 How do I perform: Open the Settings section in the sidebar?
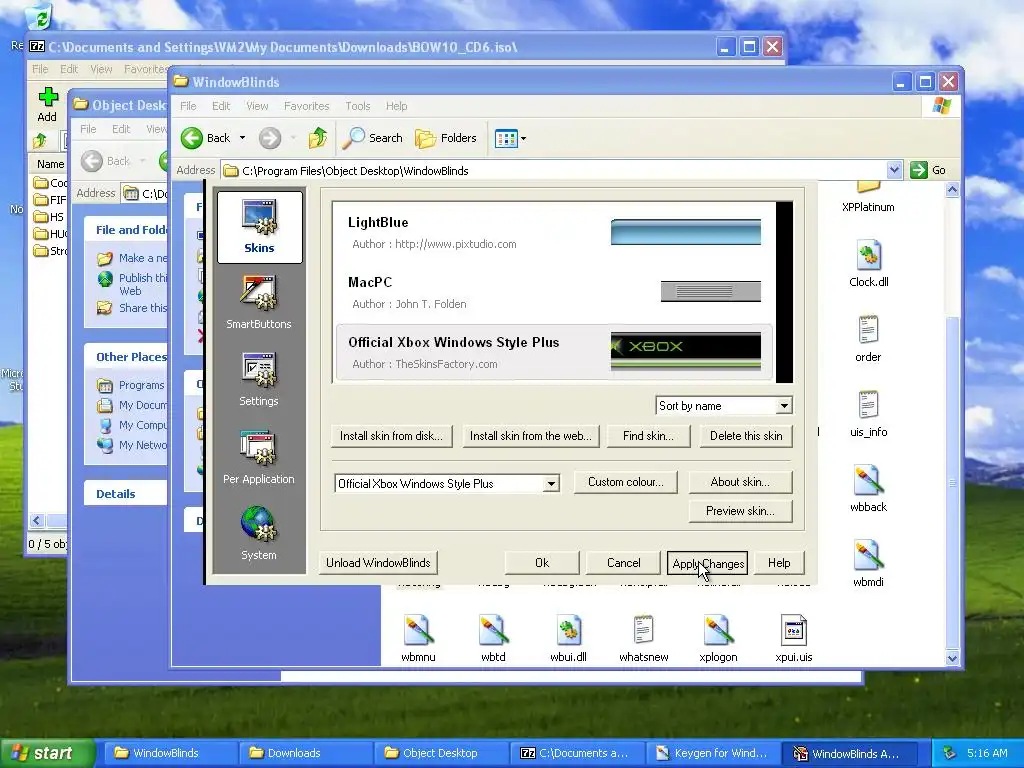pos(259,379)
